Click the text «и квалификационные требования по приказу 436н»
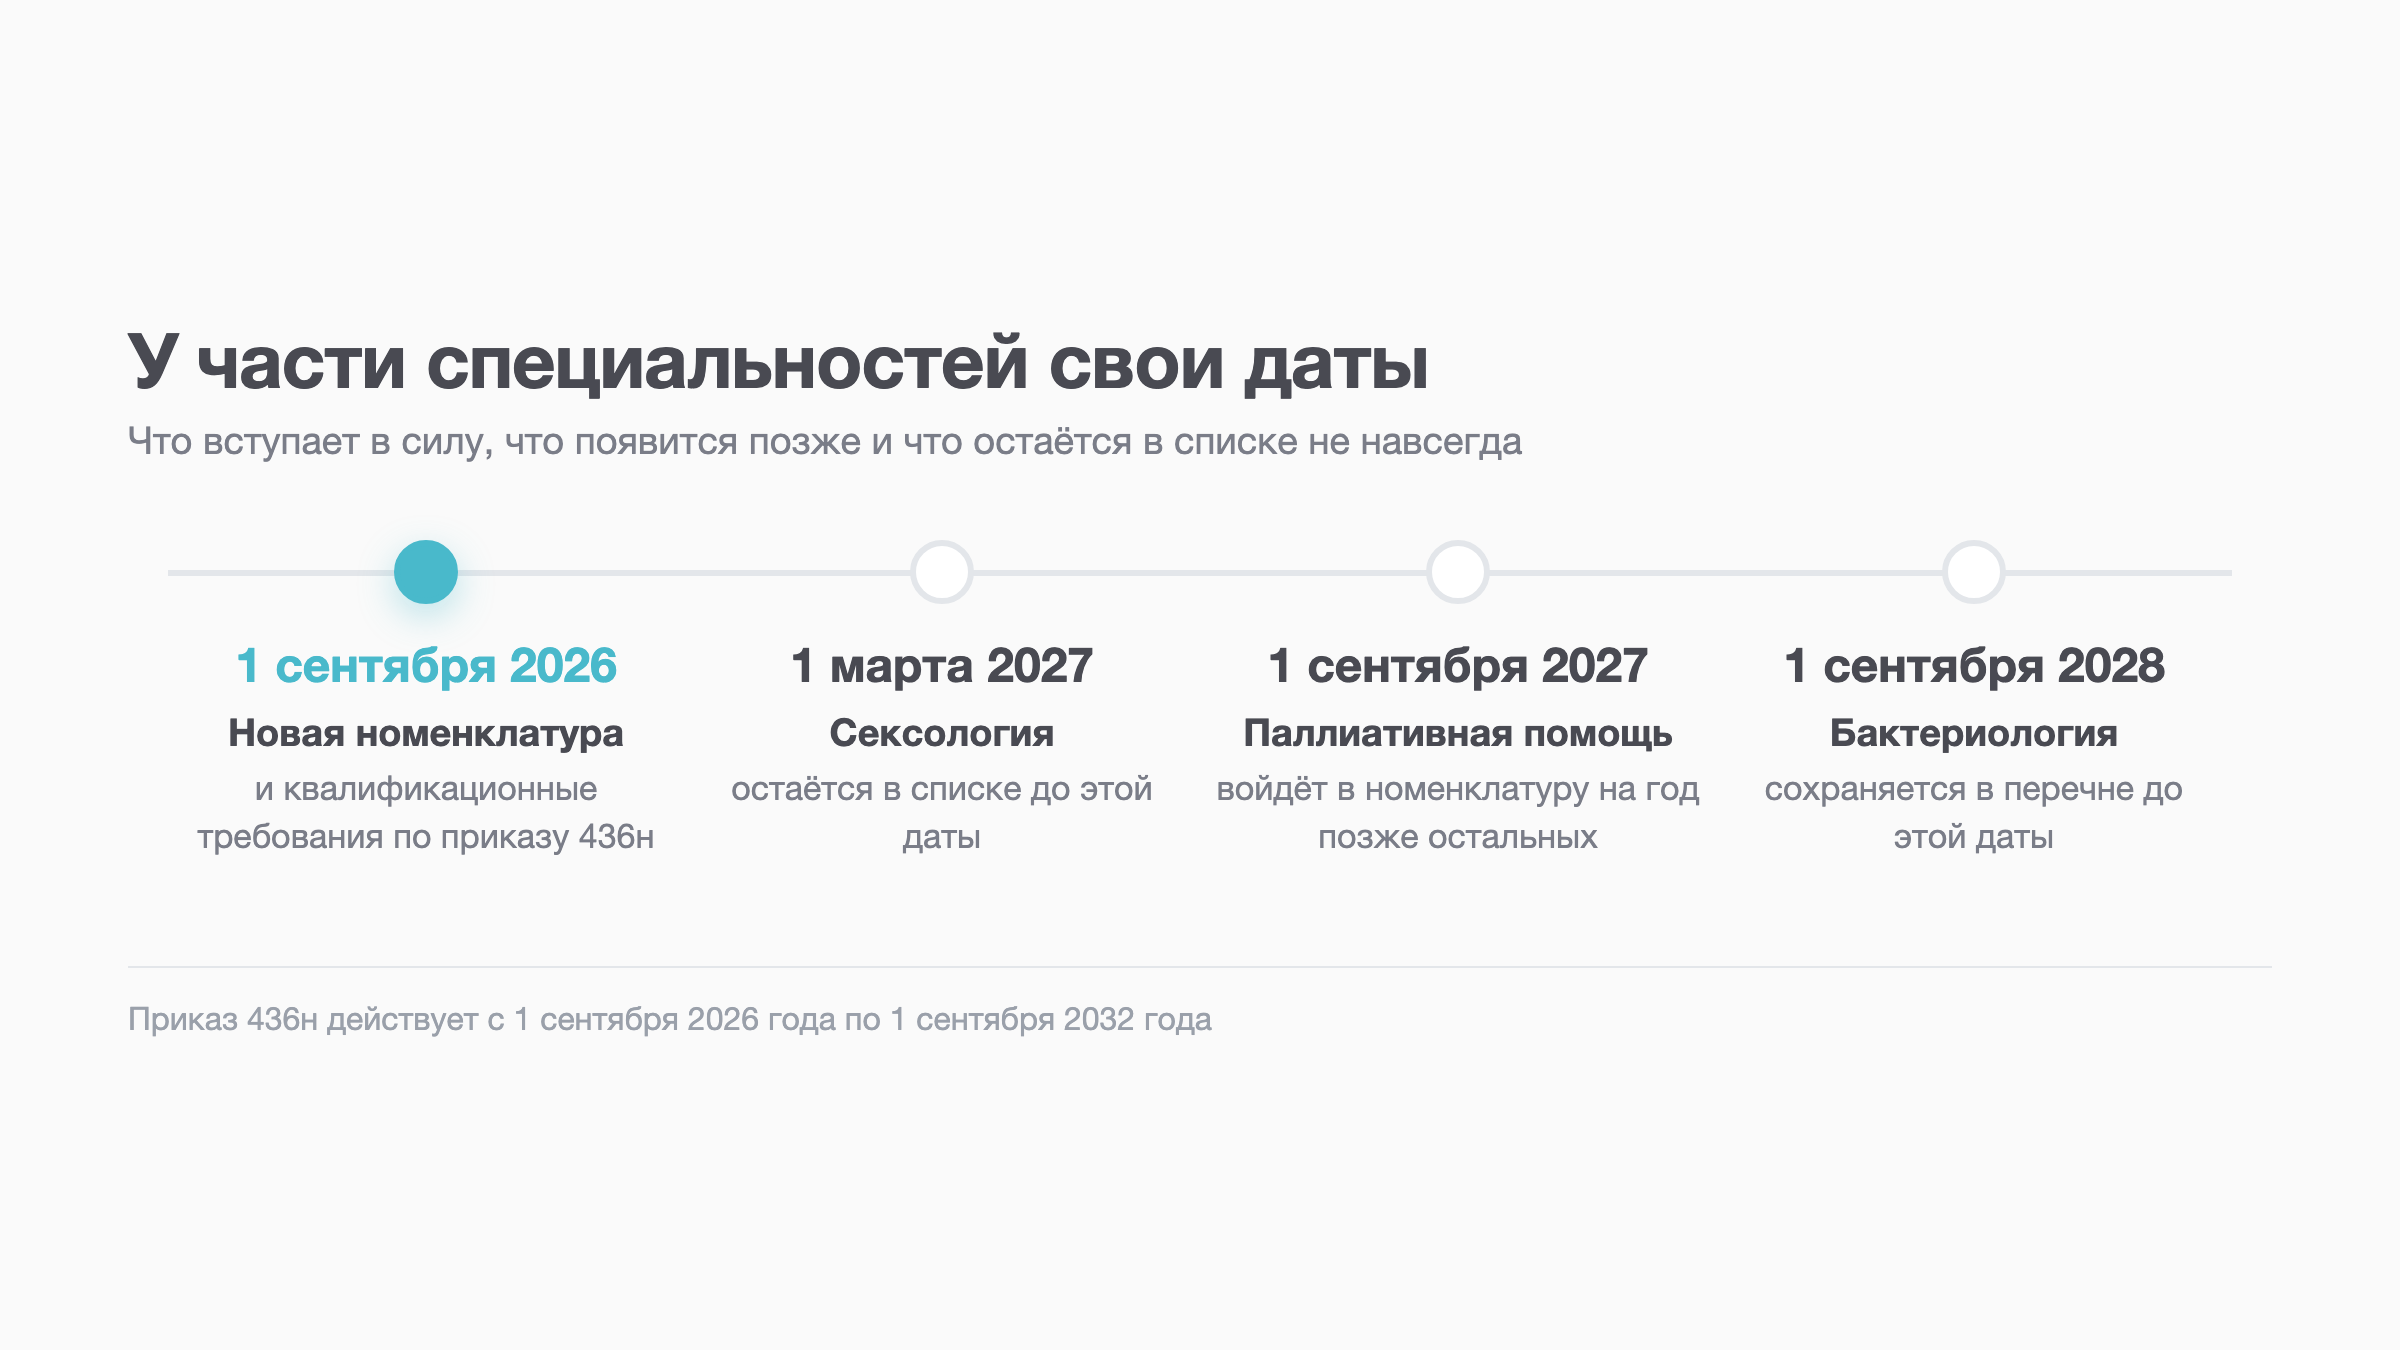Screen dimensions: 2400x1350 (426, 813)
